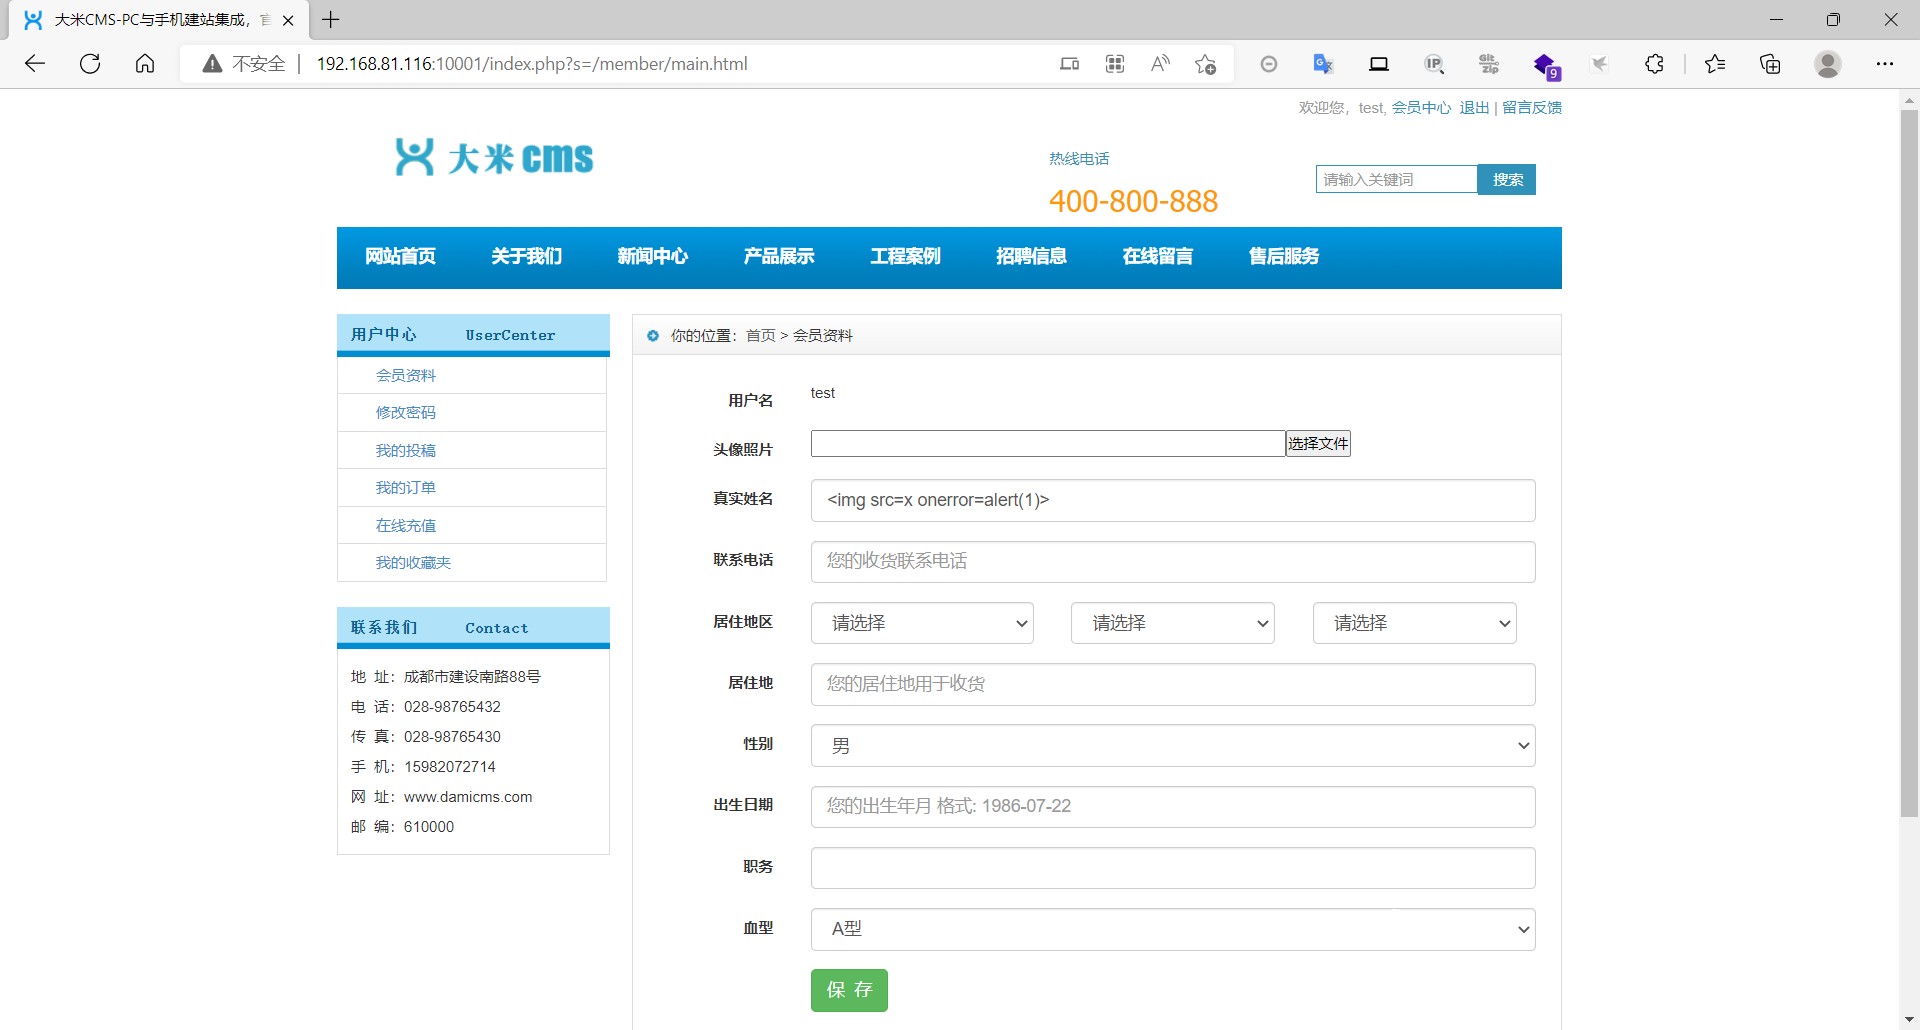Click the 居住地 address field
Viewport: 1920px width, 1030px height.
tap(1173, 685)
